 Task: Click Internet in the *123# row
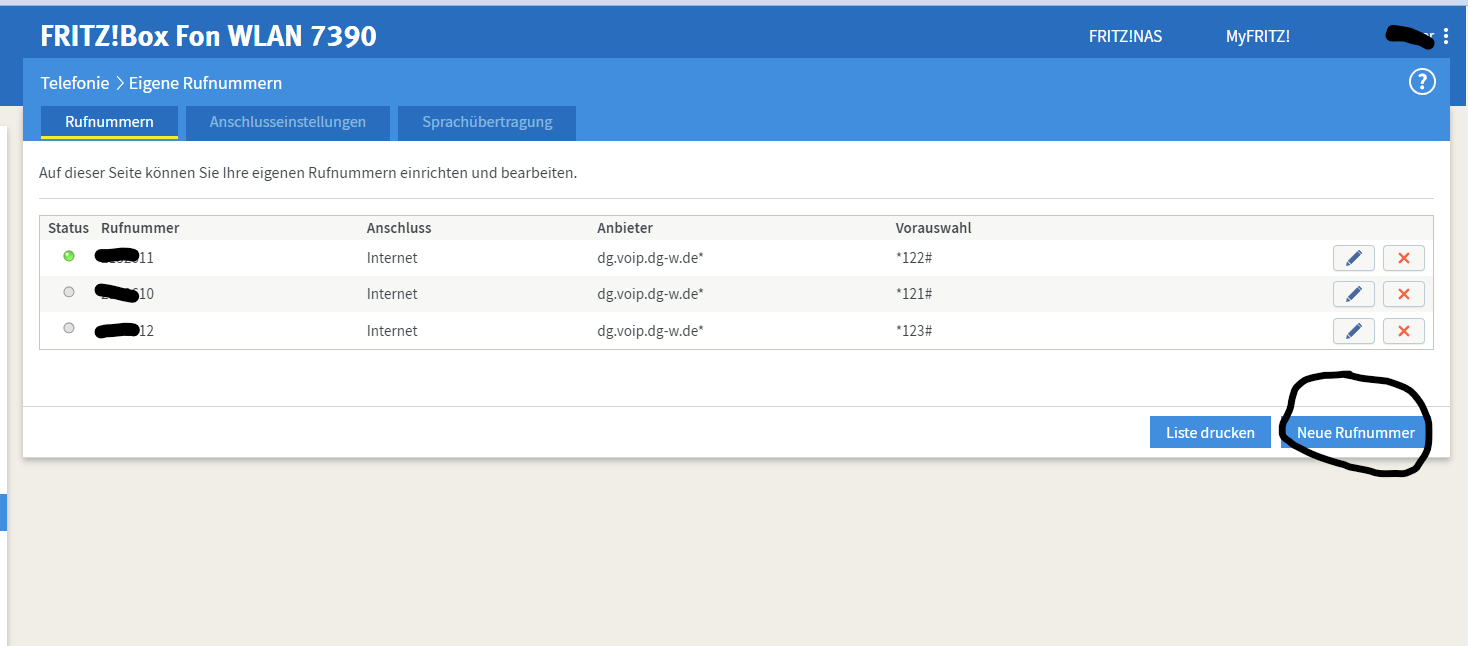pos(392,331)
